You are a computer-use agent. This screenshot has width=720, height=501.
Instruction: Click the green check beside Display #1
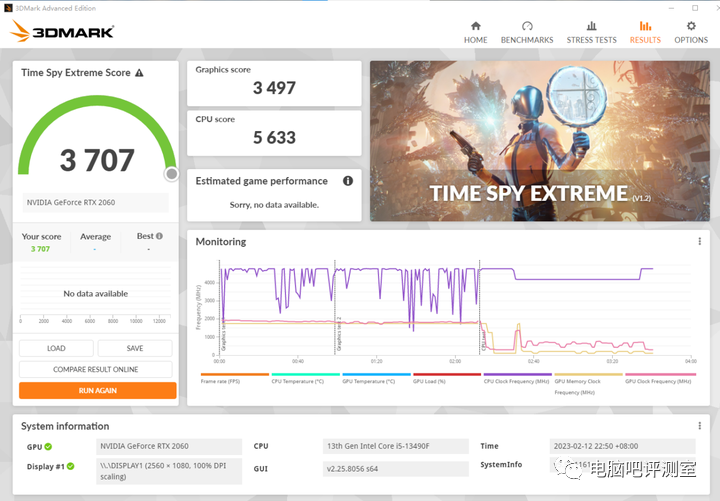click(70, 466)
